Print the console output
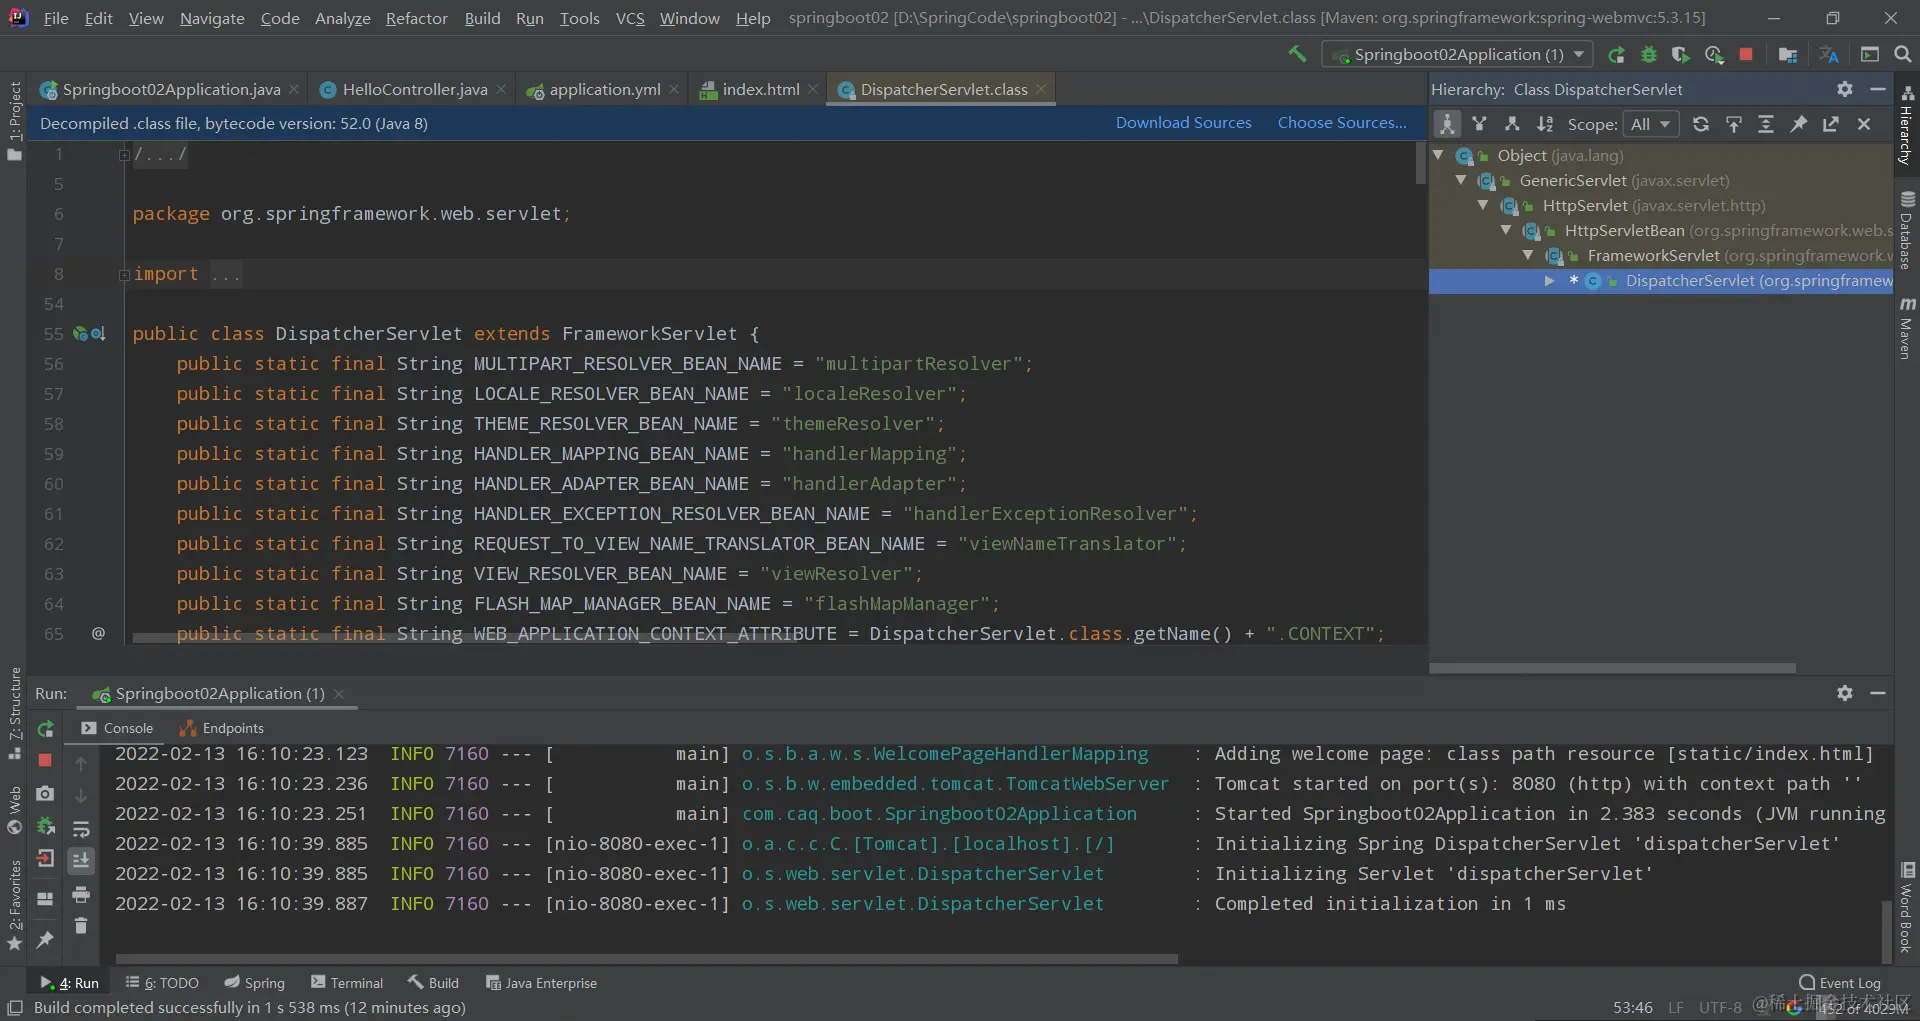Screen dimensions: 1920x1021 [81, 893]
